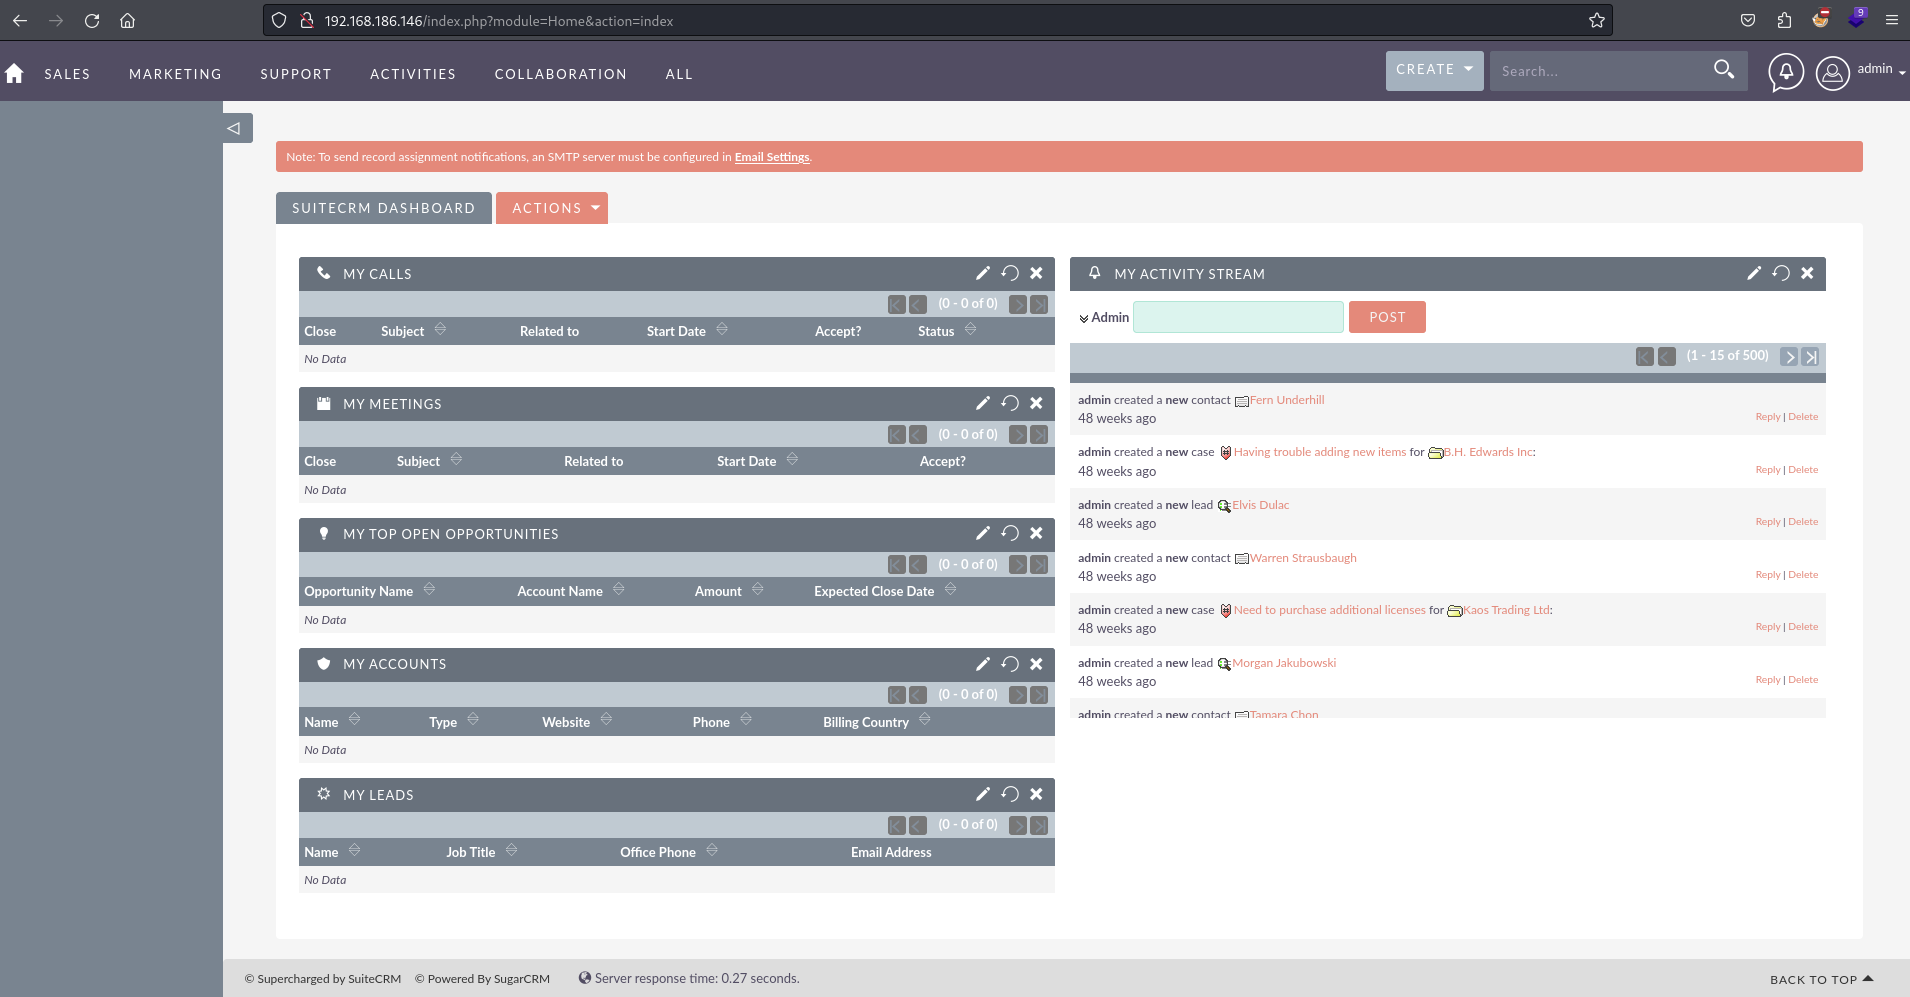Open the Email Settings link
Image resolution: width=1910 pixels, height=997 pixels.
771,157
